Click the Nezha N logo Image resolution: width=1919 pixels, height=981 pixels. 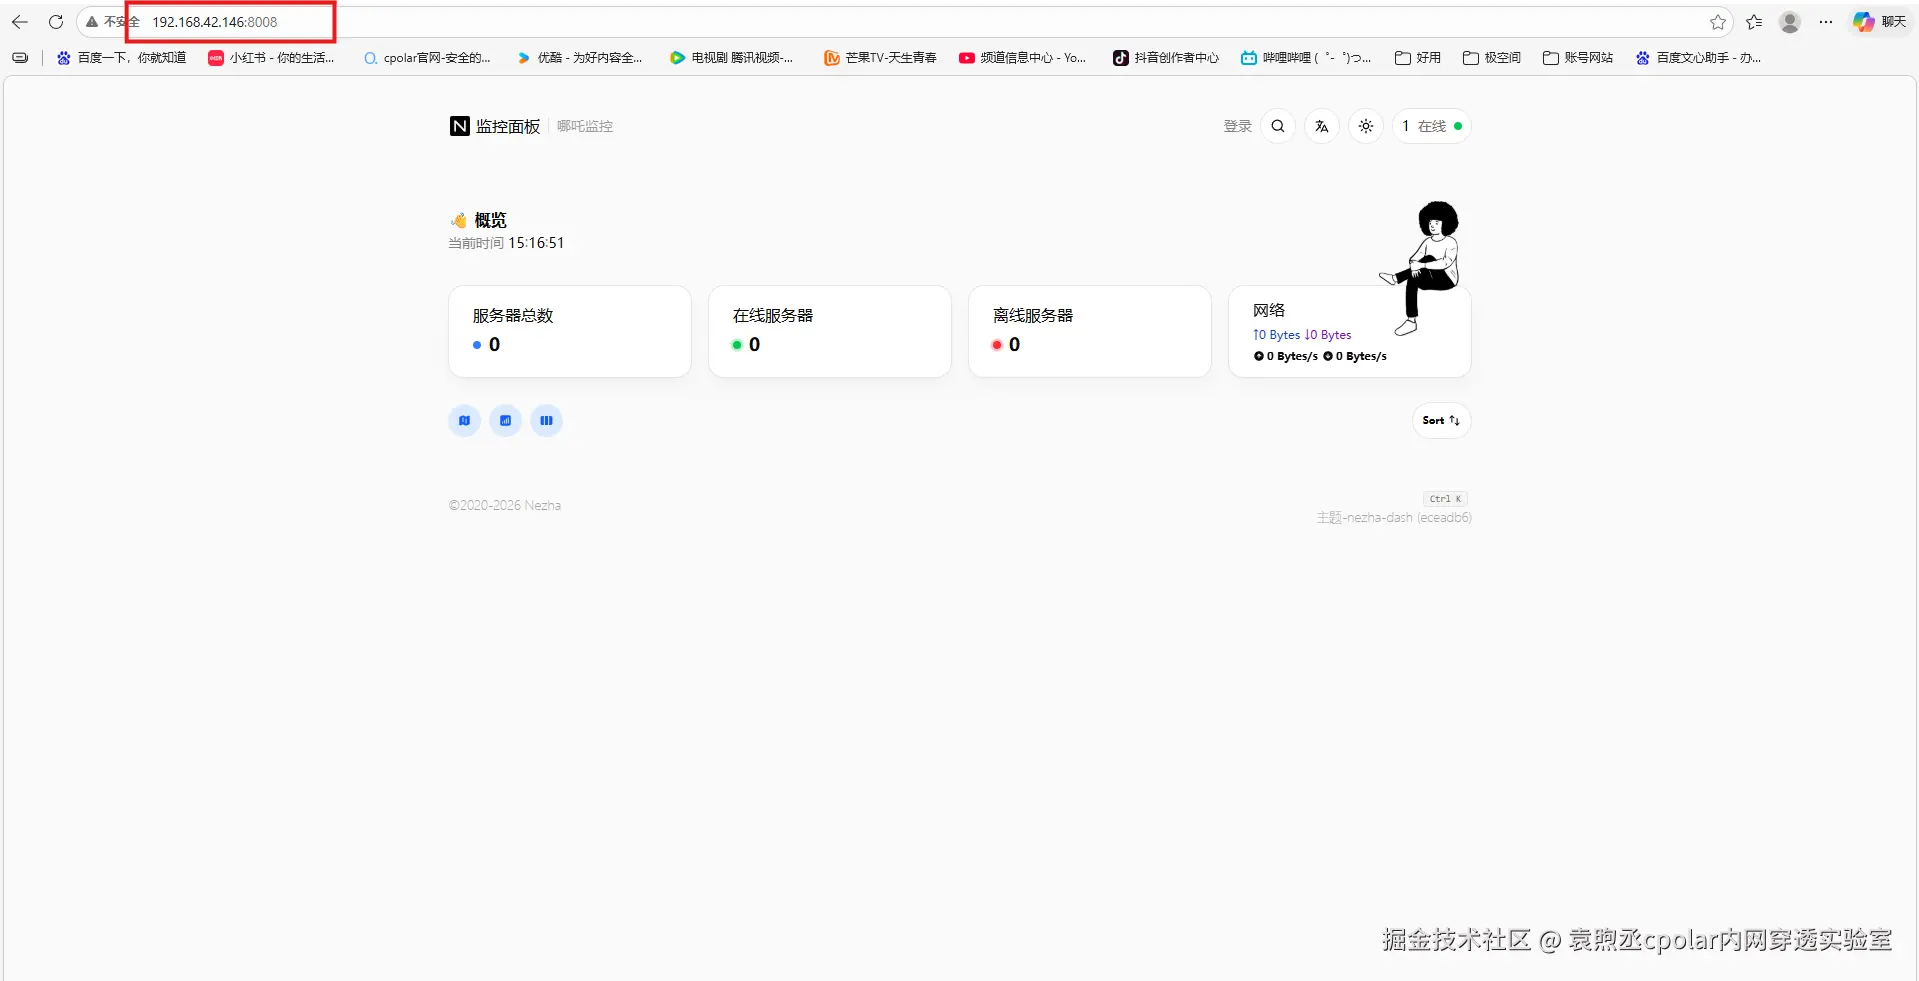(x=459, y=126)
